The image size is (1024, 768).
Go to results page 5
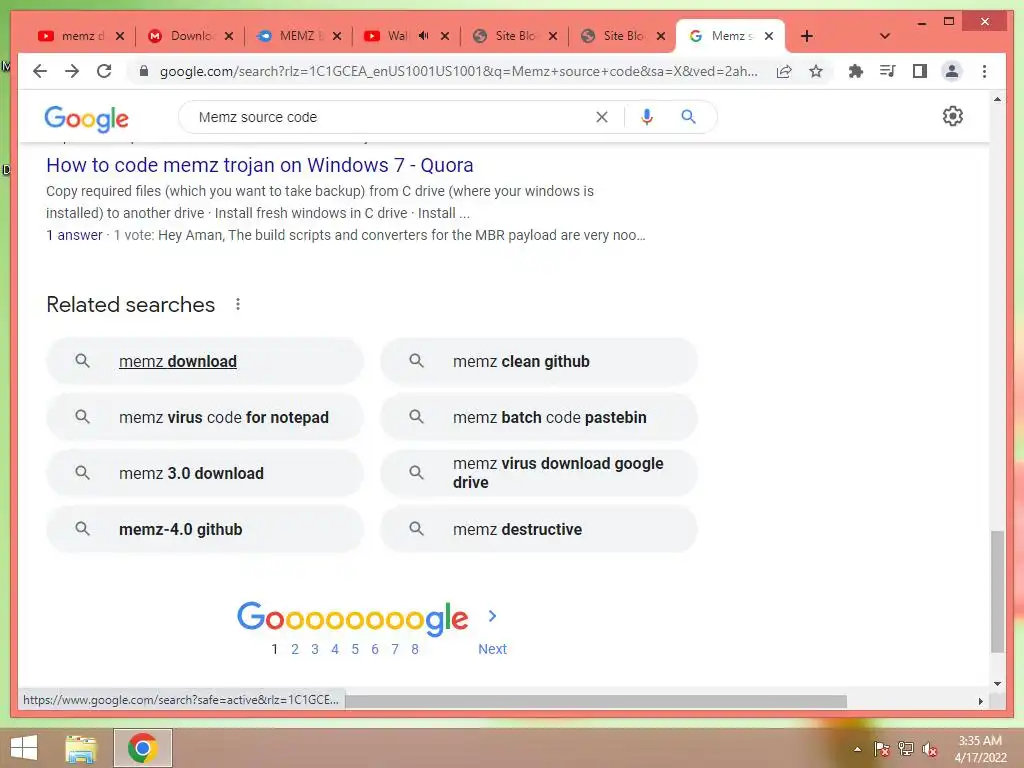coord(355,649)
